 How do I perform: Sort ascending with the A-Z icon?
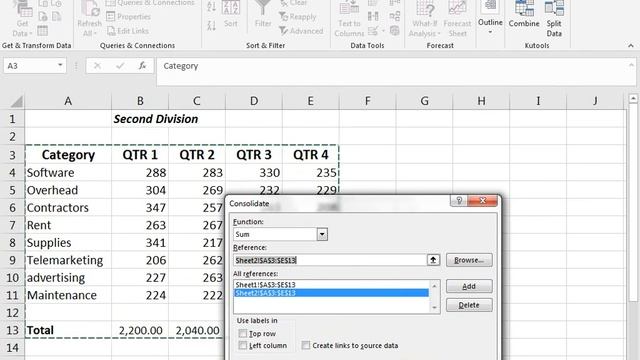pos(211,6)
